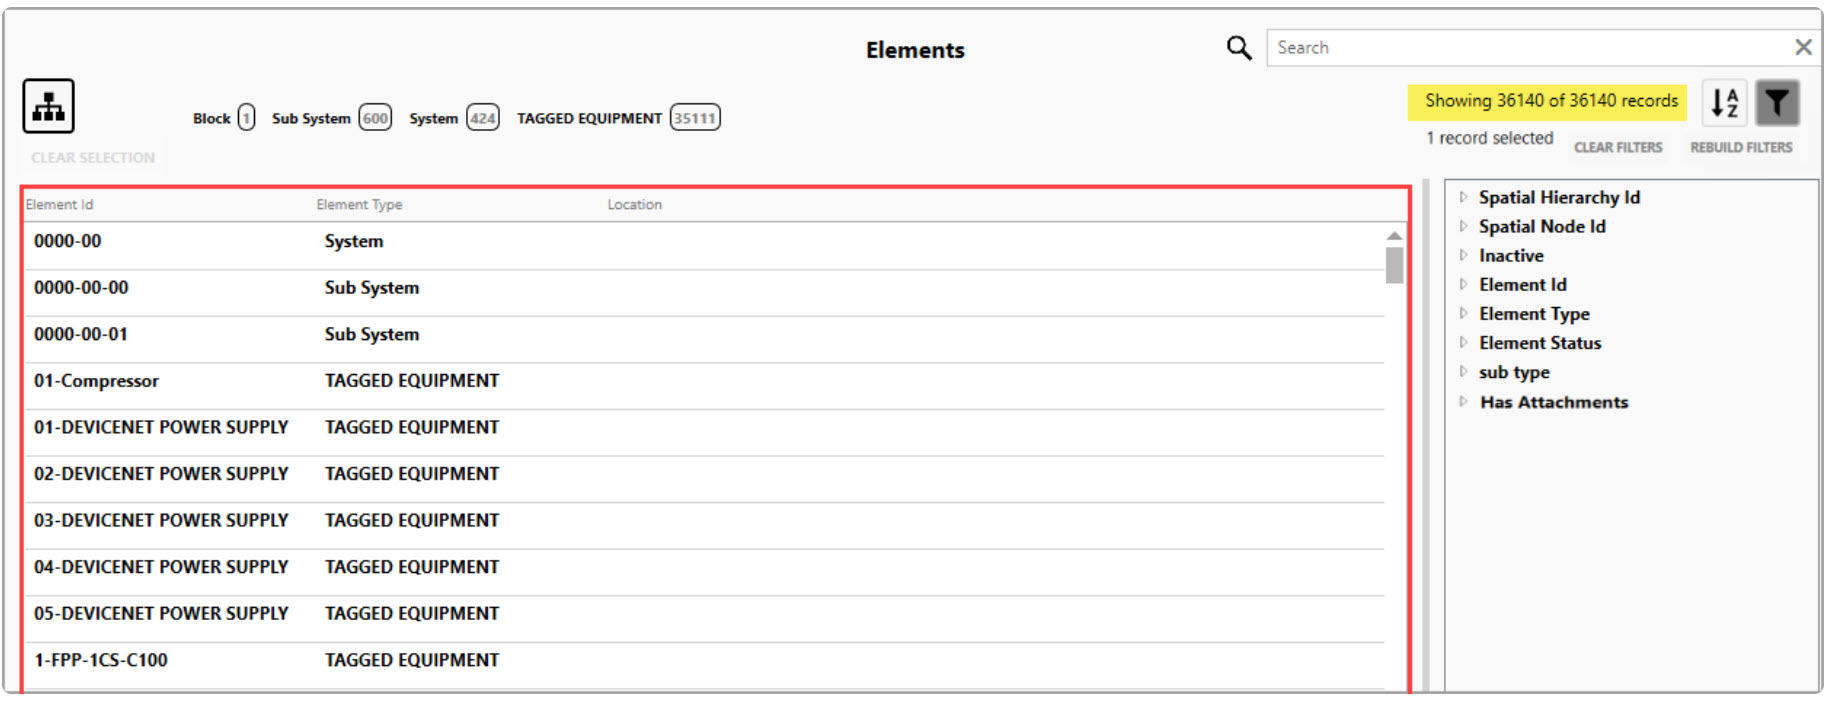The image size is (1839, 709).
Task: Click the Location column header
Action: pos(634,204)
